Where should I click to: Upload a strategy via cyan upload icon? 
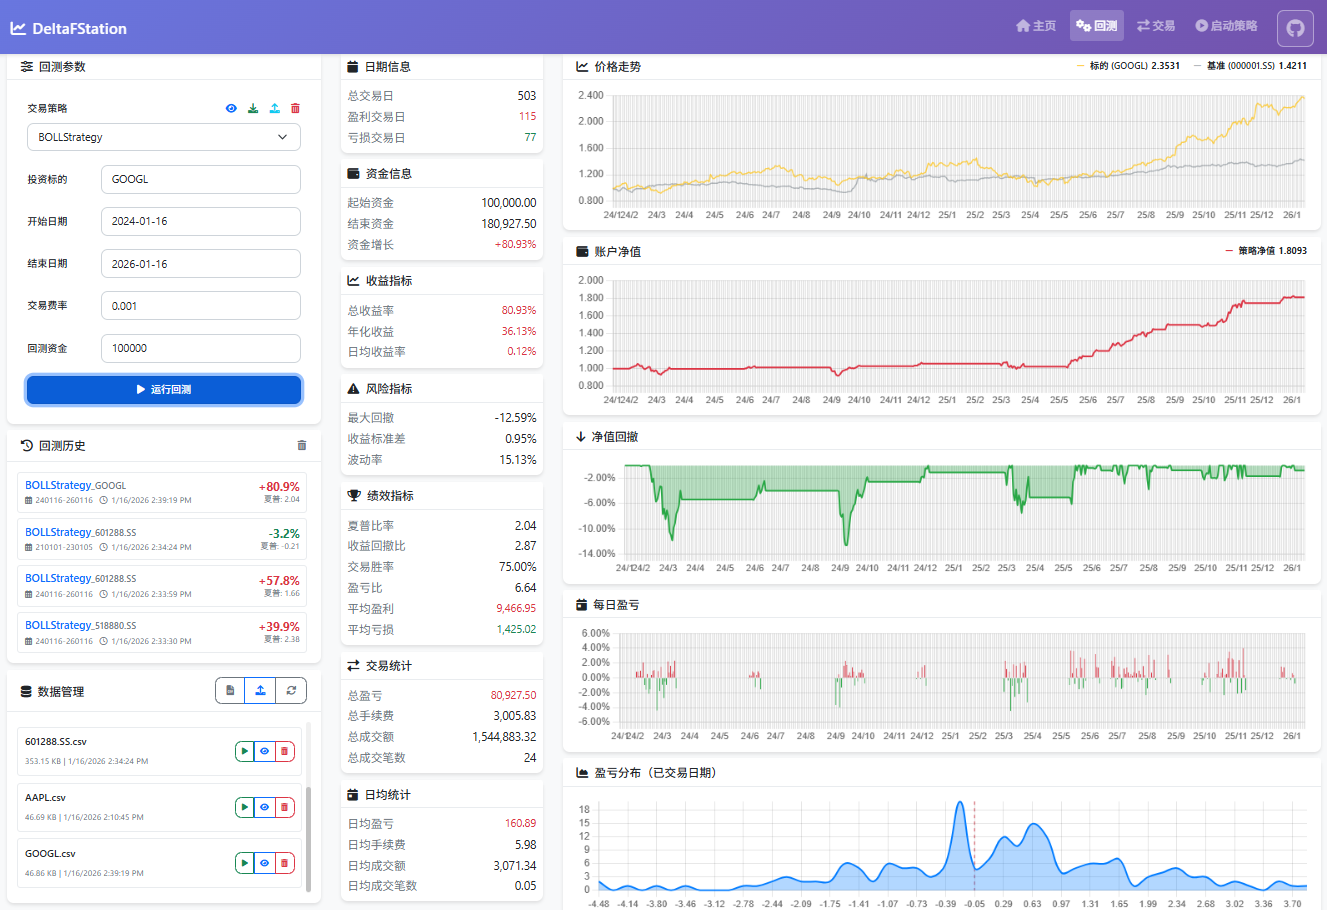tap(274, 108)
